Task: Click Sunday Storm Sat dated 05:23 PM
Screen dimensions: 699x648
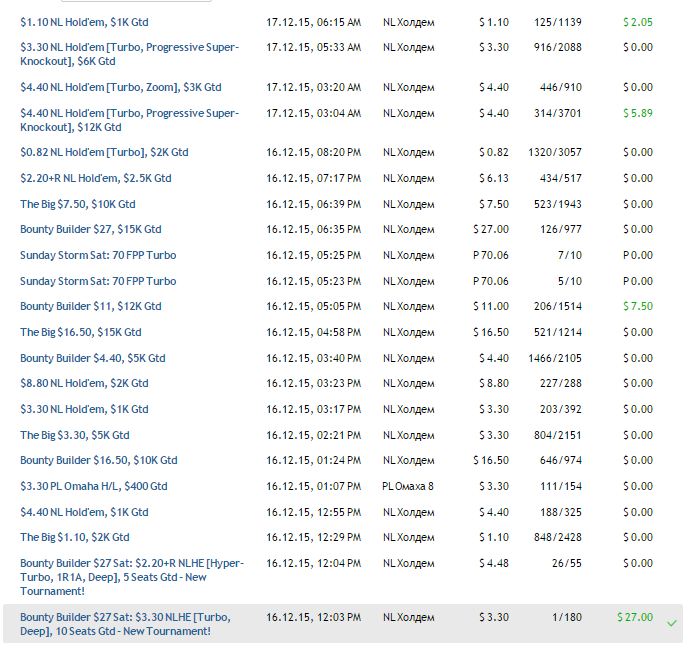Action: tap(98, 282)
